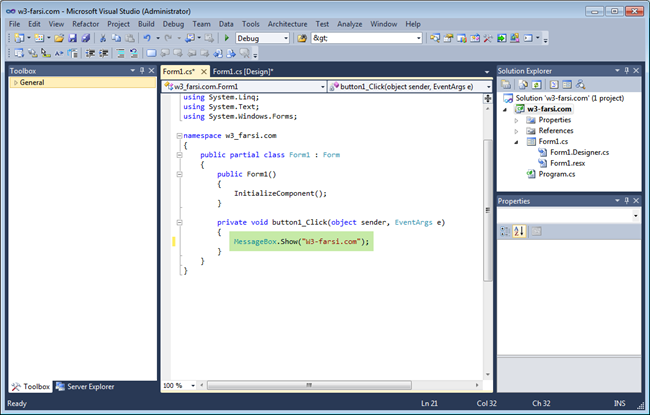Viewport: 650px width, 415px height.
Task: Close the Form1.cs editor tab
Action: point(204,71)
